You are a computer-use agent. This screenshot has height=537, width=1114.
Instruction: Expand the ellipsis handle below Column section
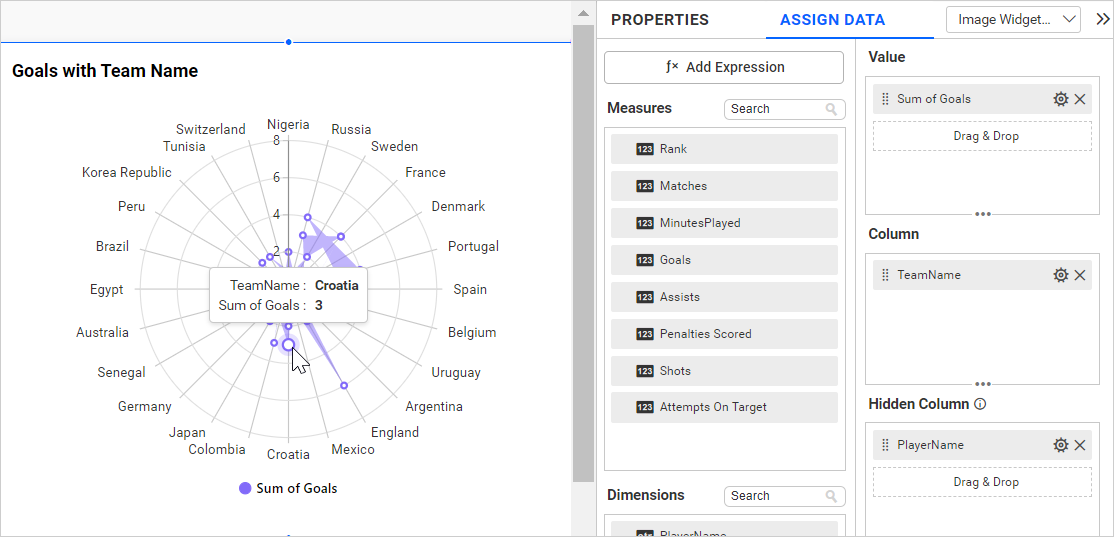[983, 384]
